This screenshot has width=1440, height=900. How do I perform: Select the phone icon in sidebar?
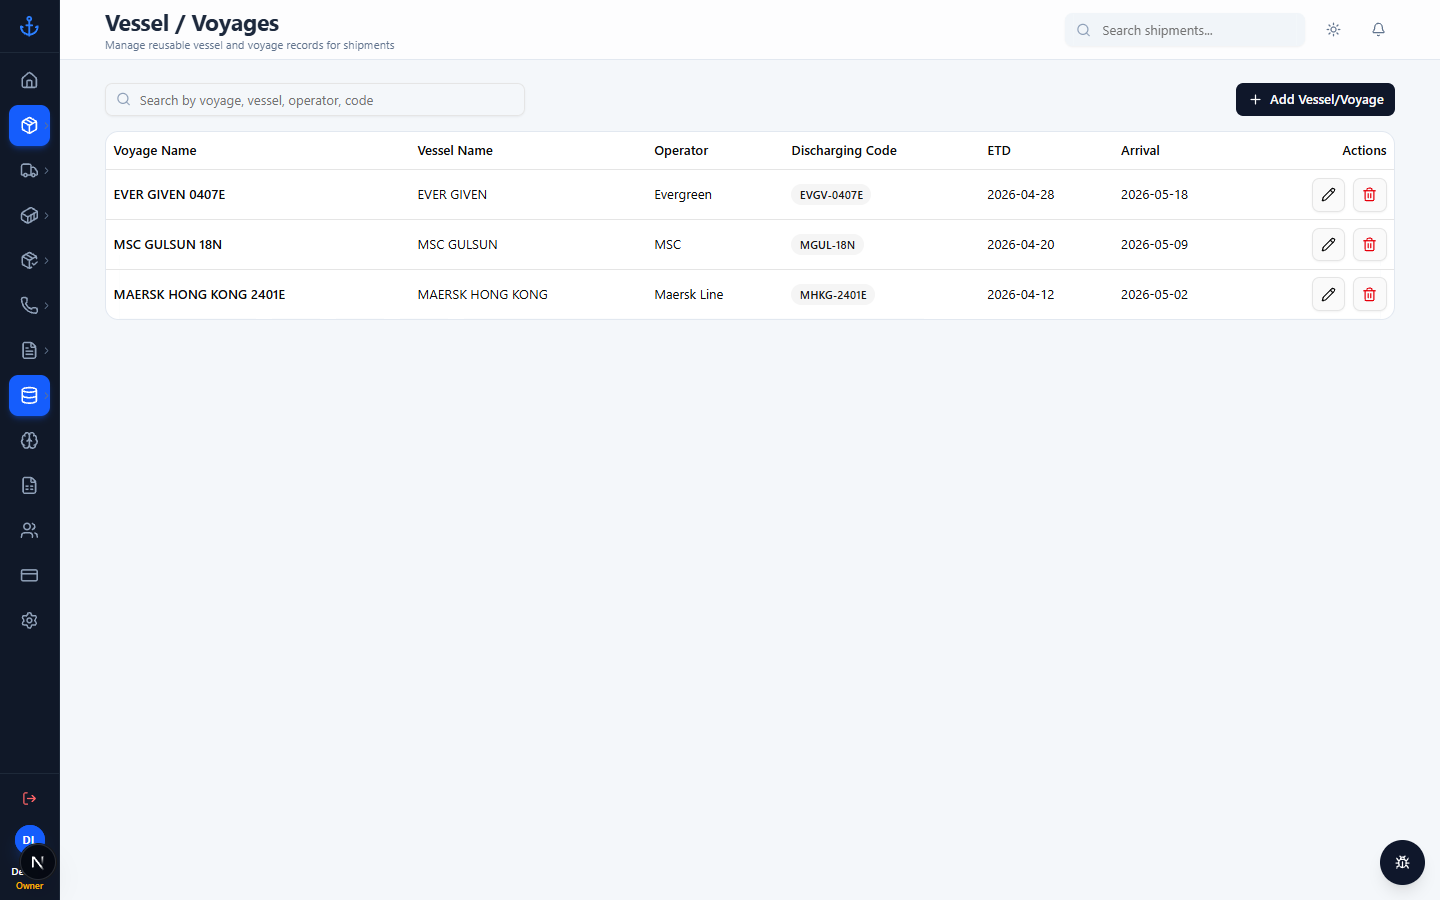29,305
